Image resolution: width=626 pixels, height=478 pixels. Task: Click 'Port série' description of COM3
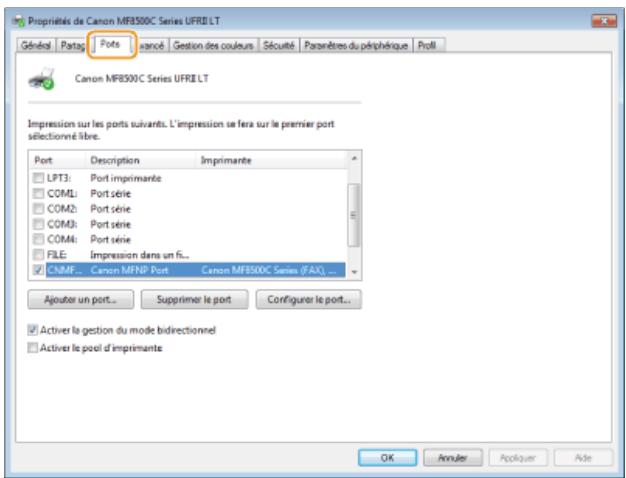click(x=111, y=224)
